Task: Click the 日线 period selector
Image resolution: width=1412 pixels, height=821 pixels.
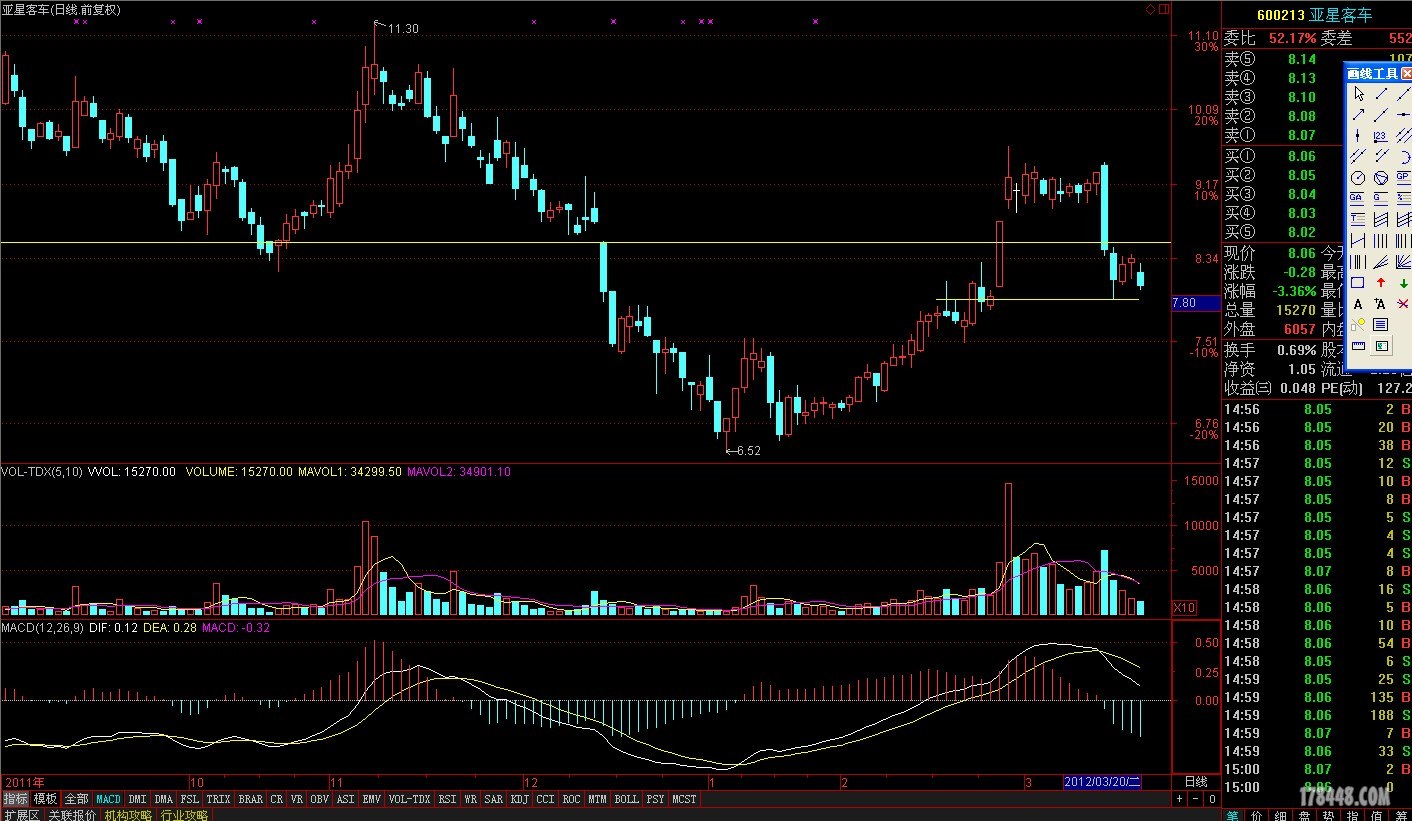Action: 1196,781
